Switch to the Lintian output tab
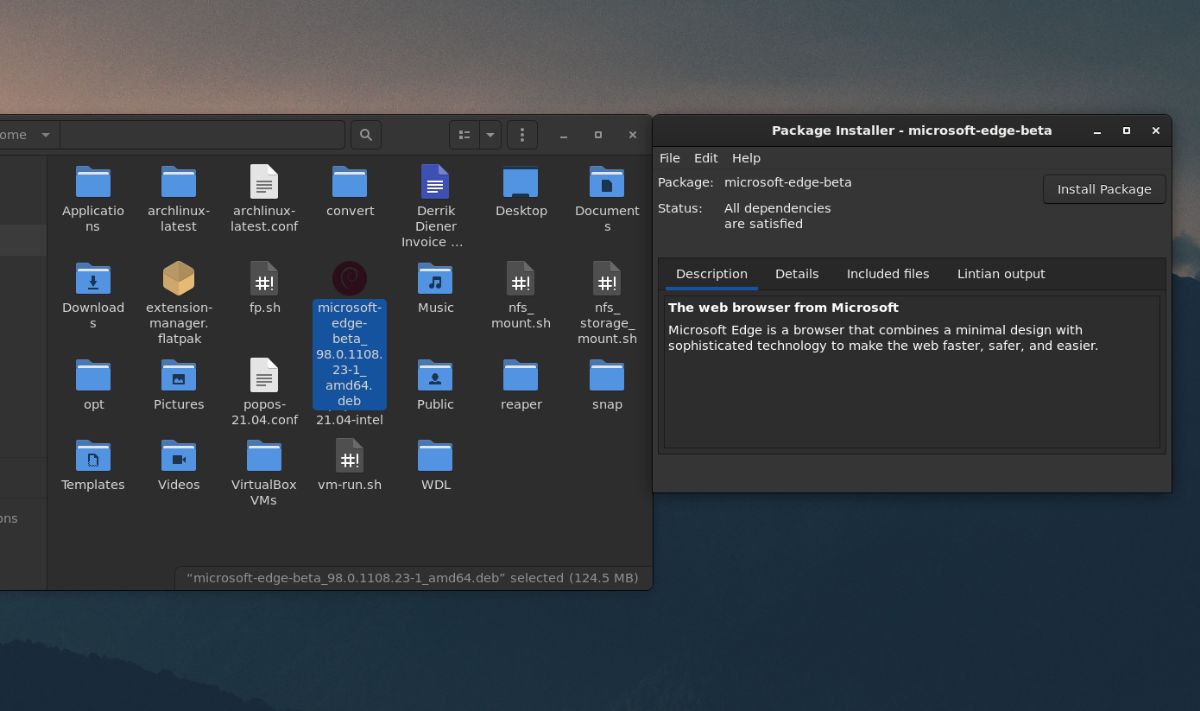This screenshot has height=711, width=1200. 1000,273
